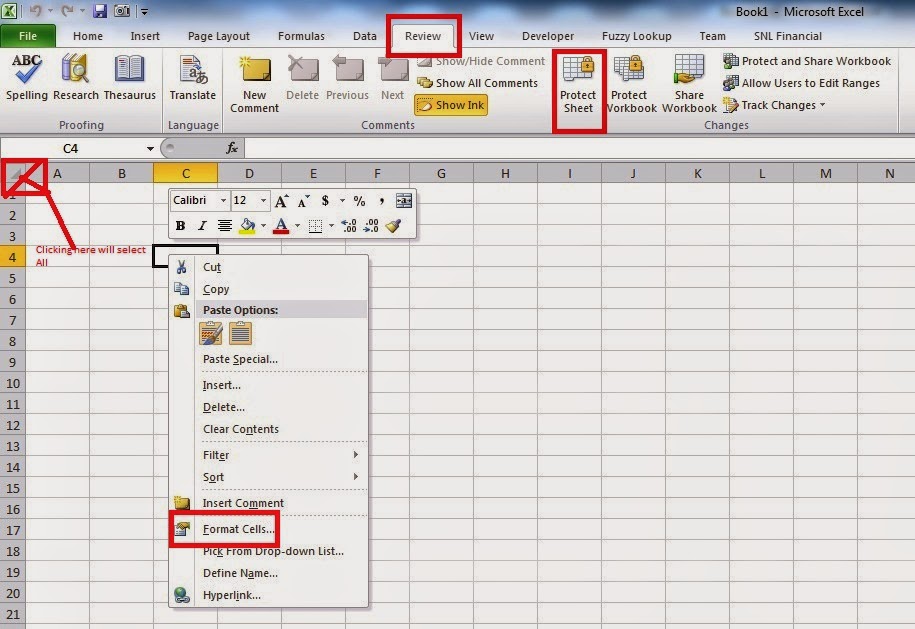Switch to the Developer tab
The width and height of the screenshot is (915, 629).
click(x=548, y=36)
